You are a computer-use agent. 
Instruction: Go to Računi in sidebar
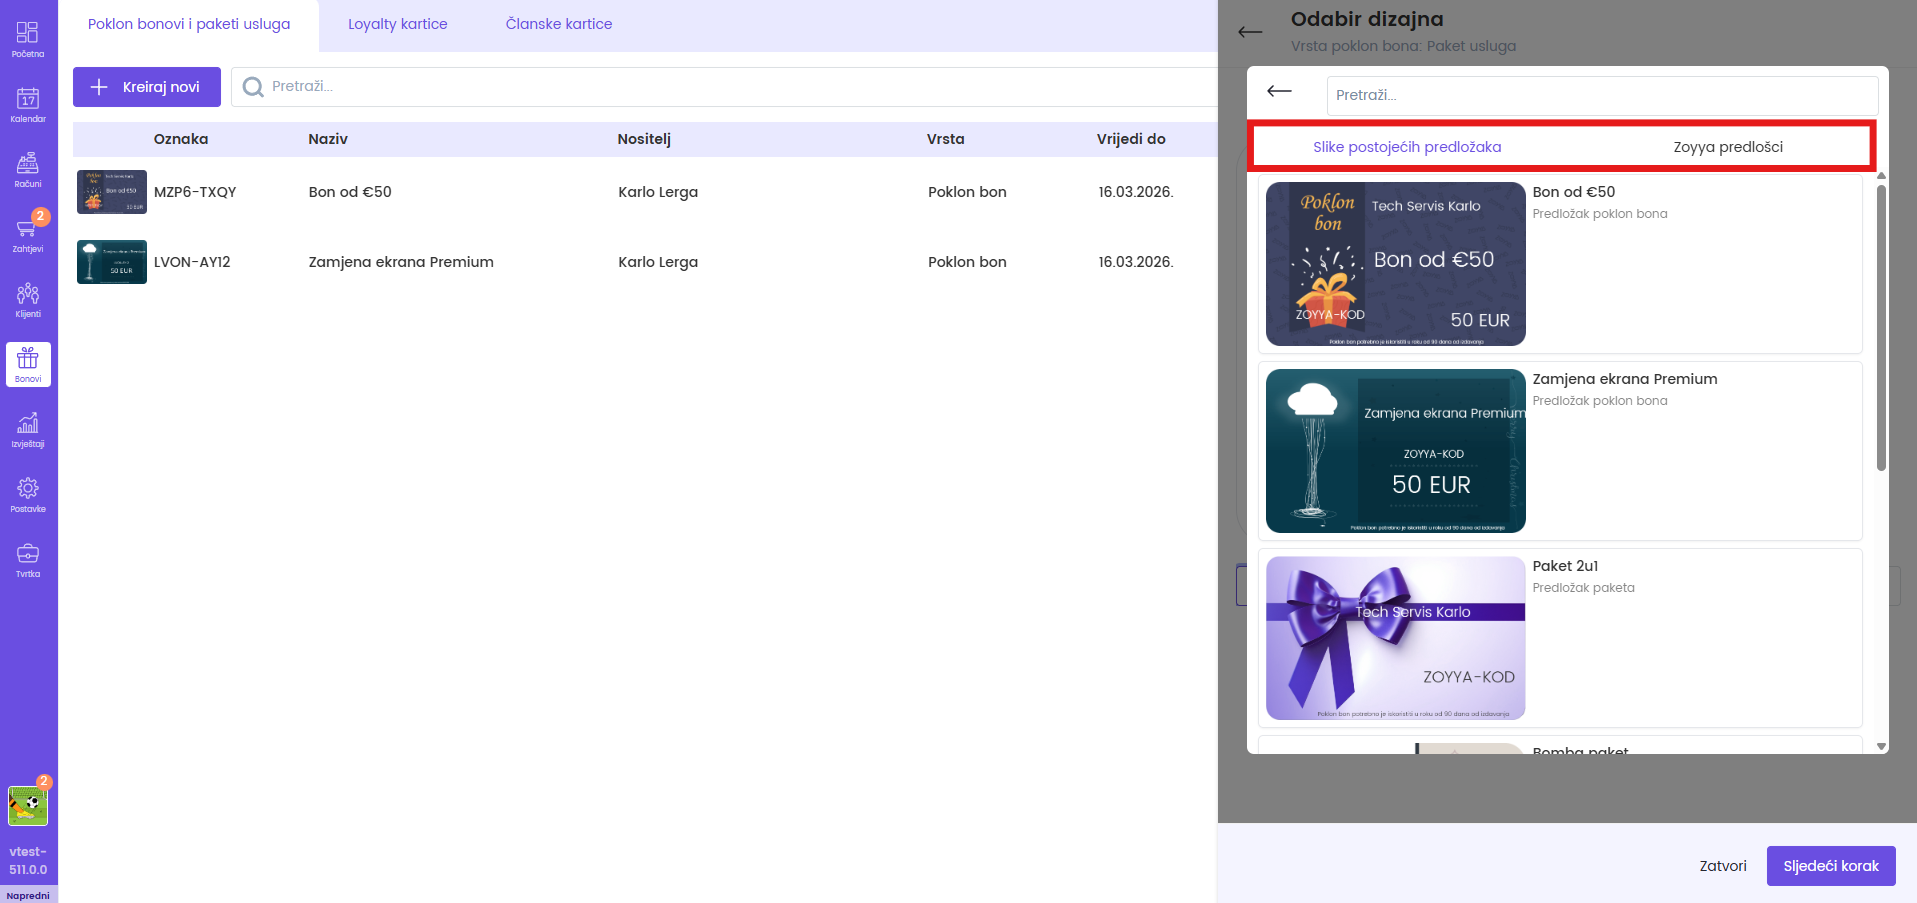[x=28, y=169]
